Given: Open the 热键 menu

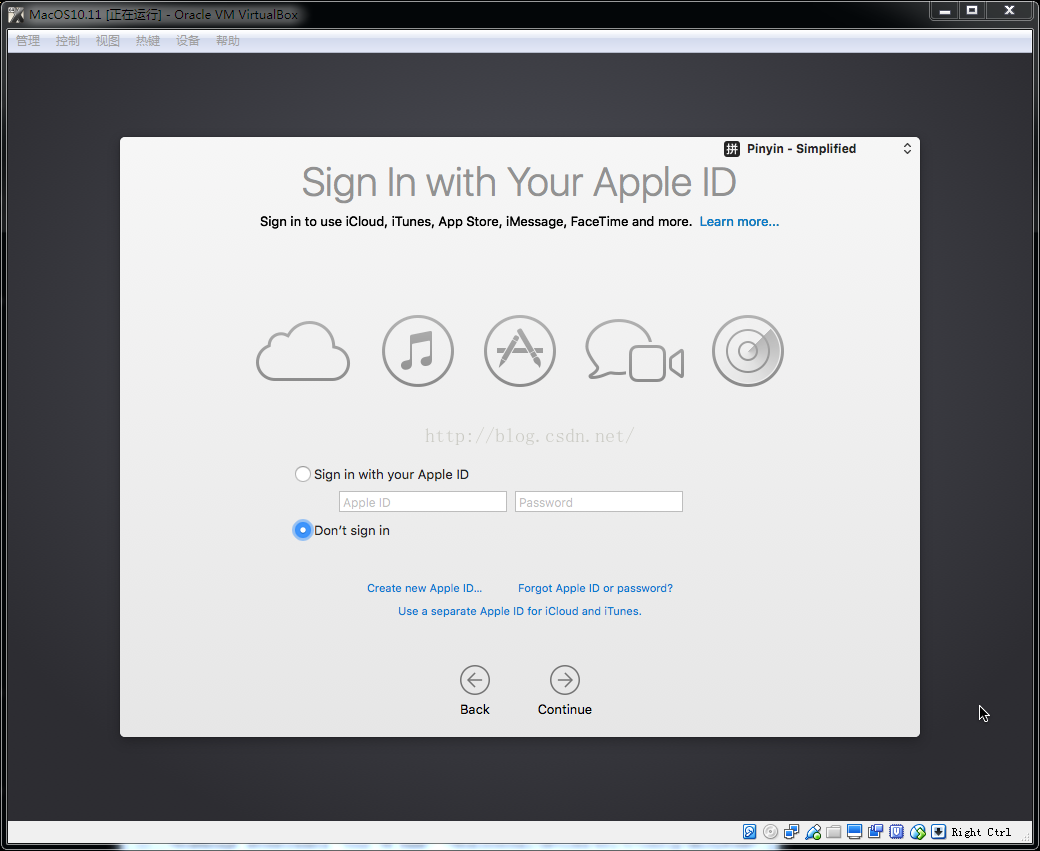Looking at the screenshot, I should tap(148, 41).
